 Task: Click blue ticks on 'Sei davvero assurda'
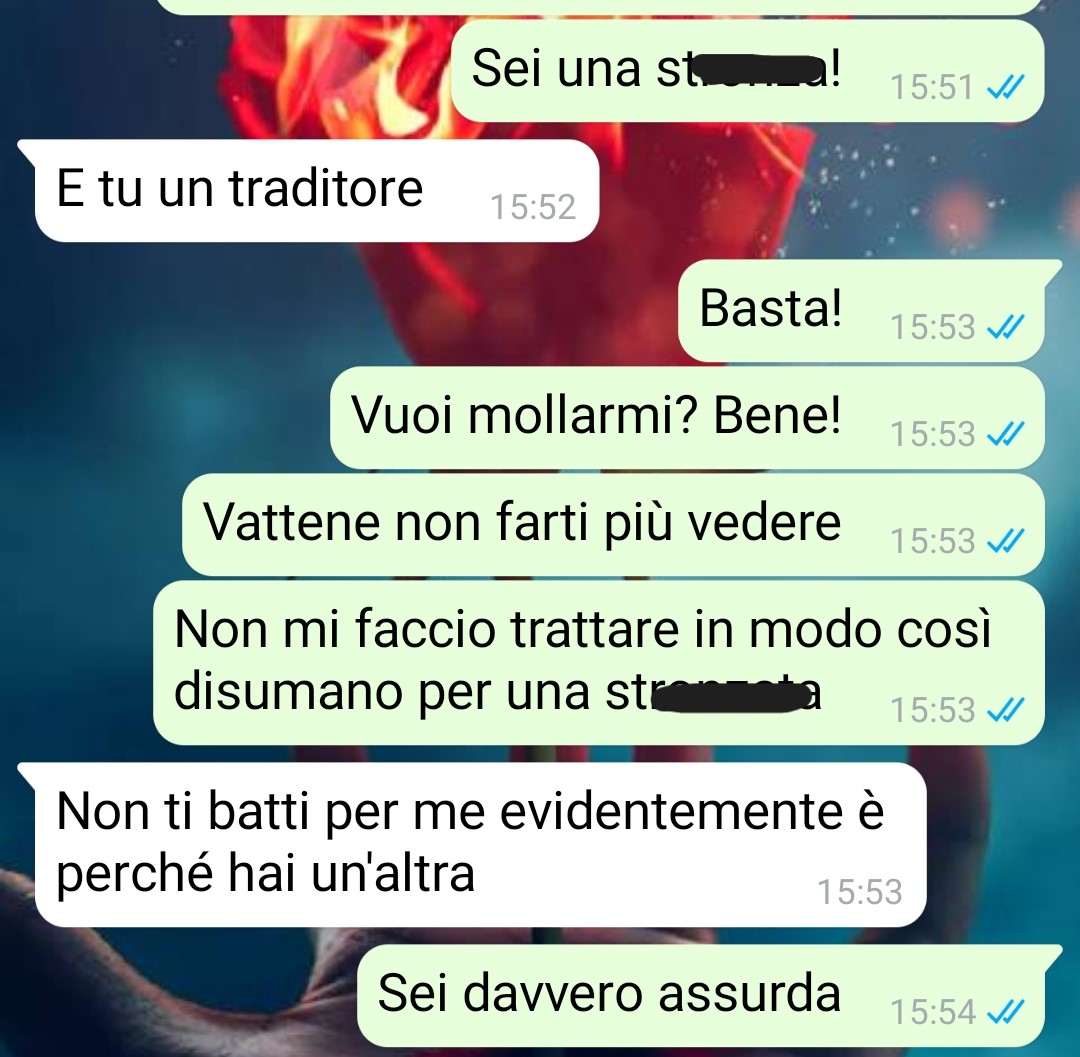(x=1006, y=1012)
